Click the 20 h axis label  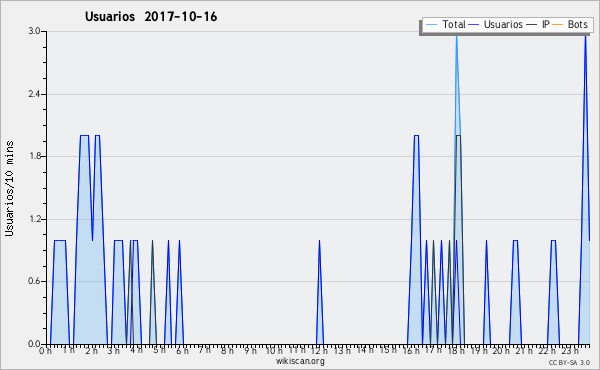coord(501,350)
